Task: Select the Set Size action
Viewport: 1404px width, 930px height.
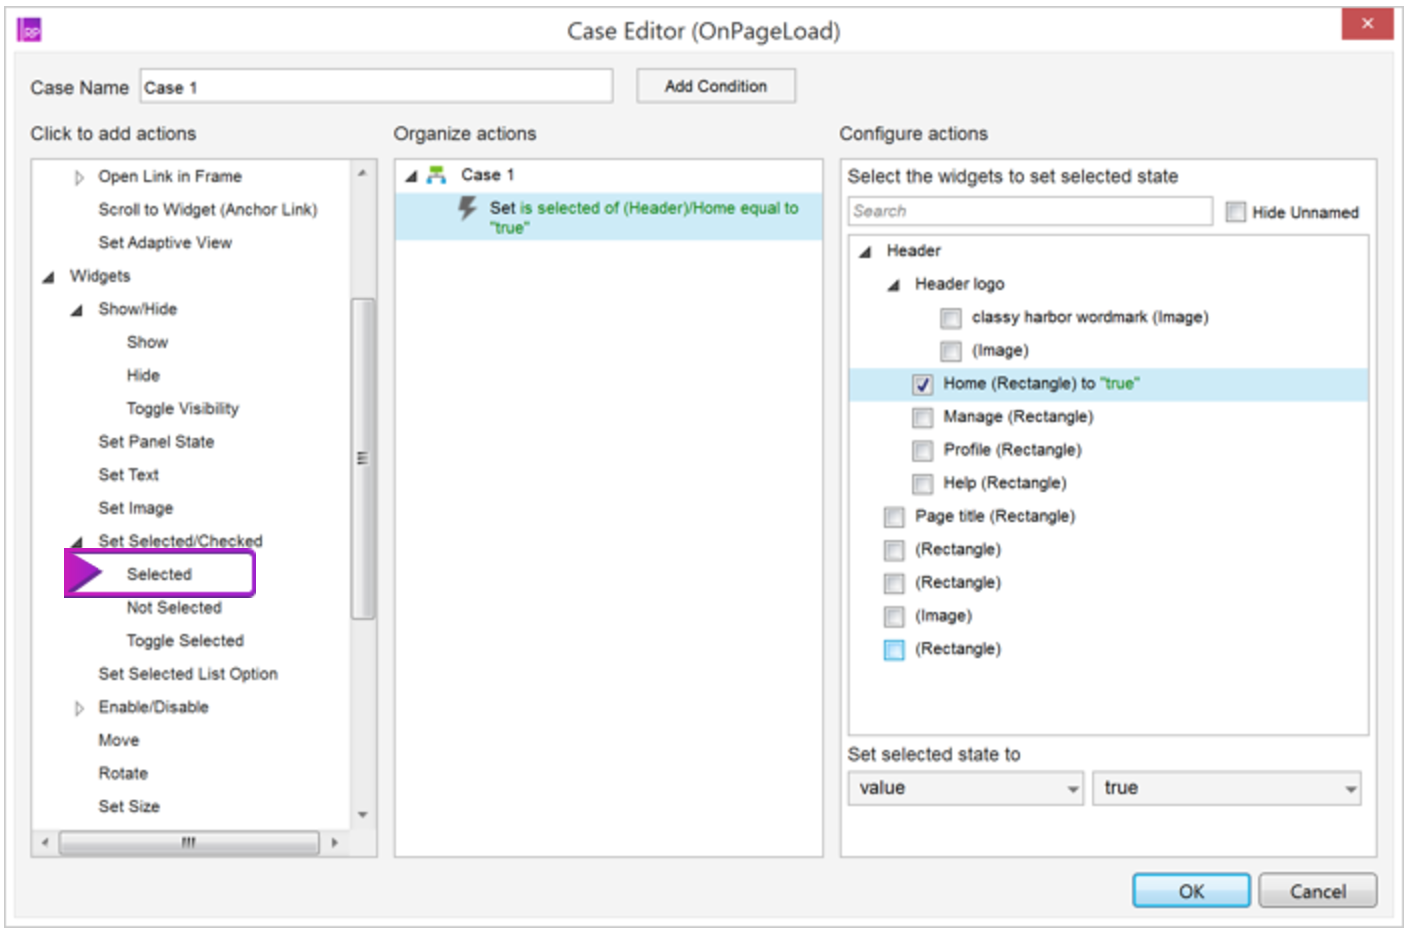Action: pyautogui.click(x=129, y=807)
